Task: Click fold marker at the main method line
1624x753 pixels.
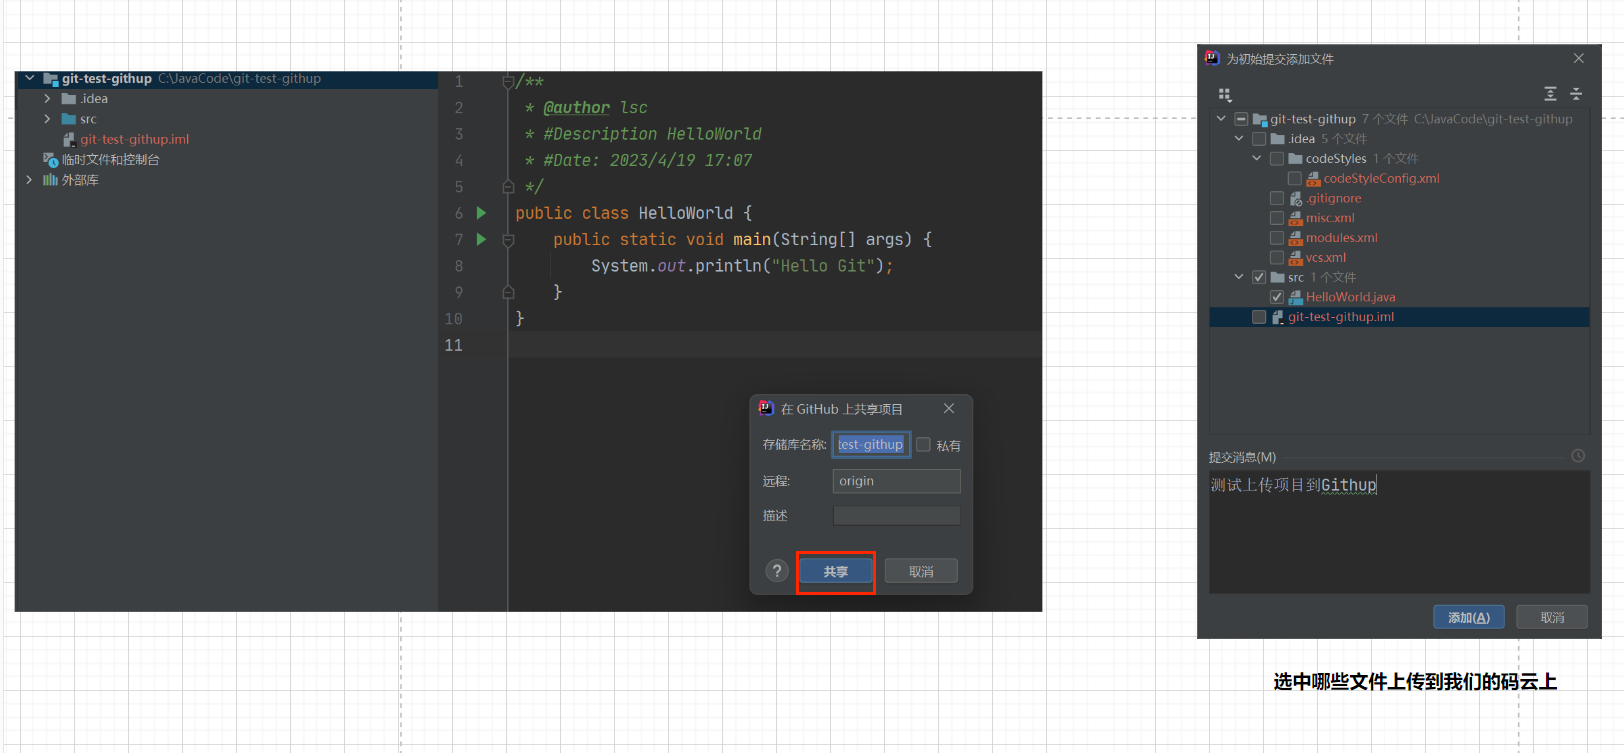Action: click(508, 240)
